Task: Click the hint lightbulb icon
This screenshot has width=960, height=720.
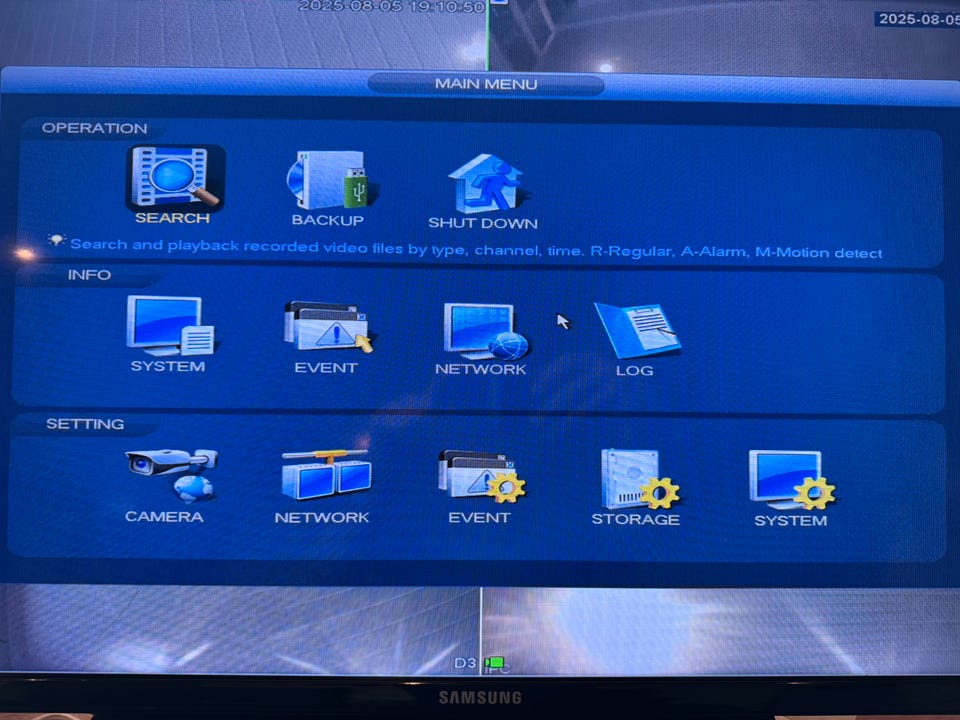Action: pos(56,240)
